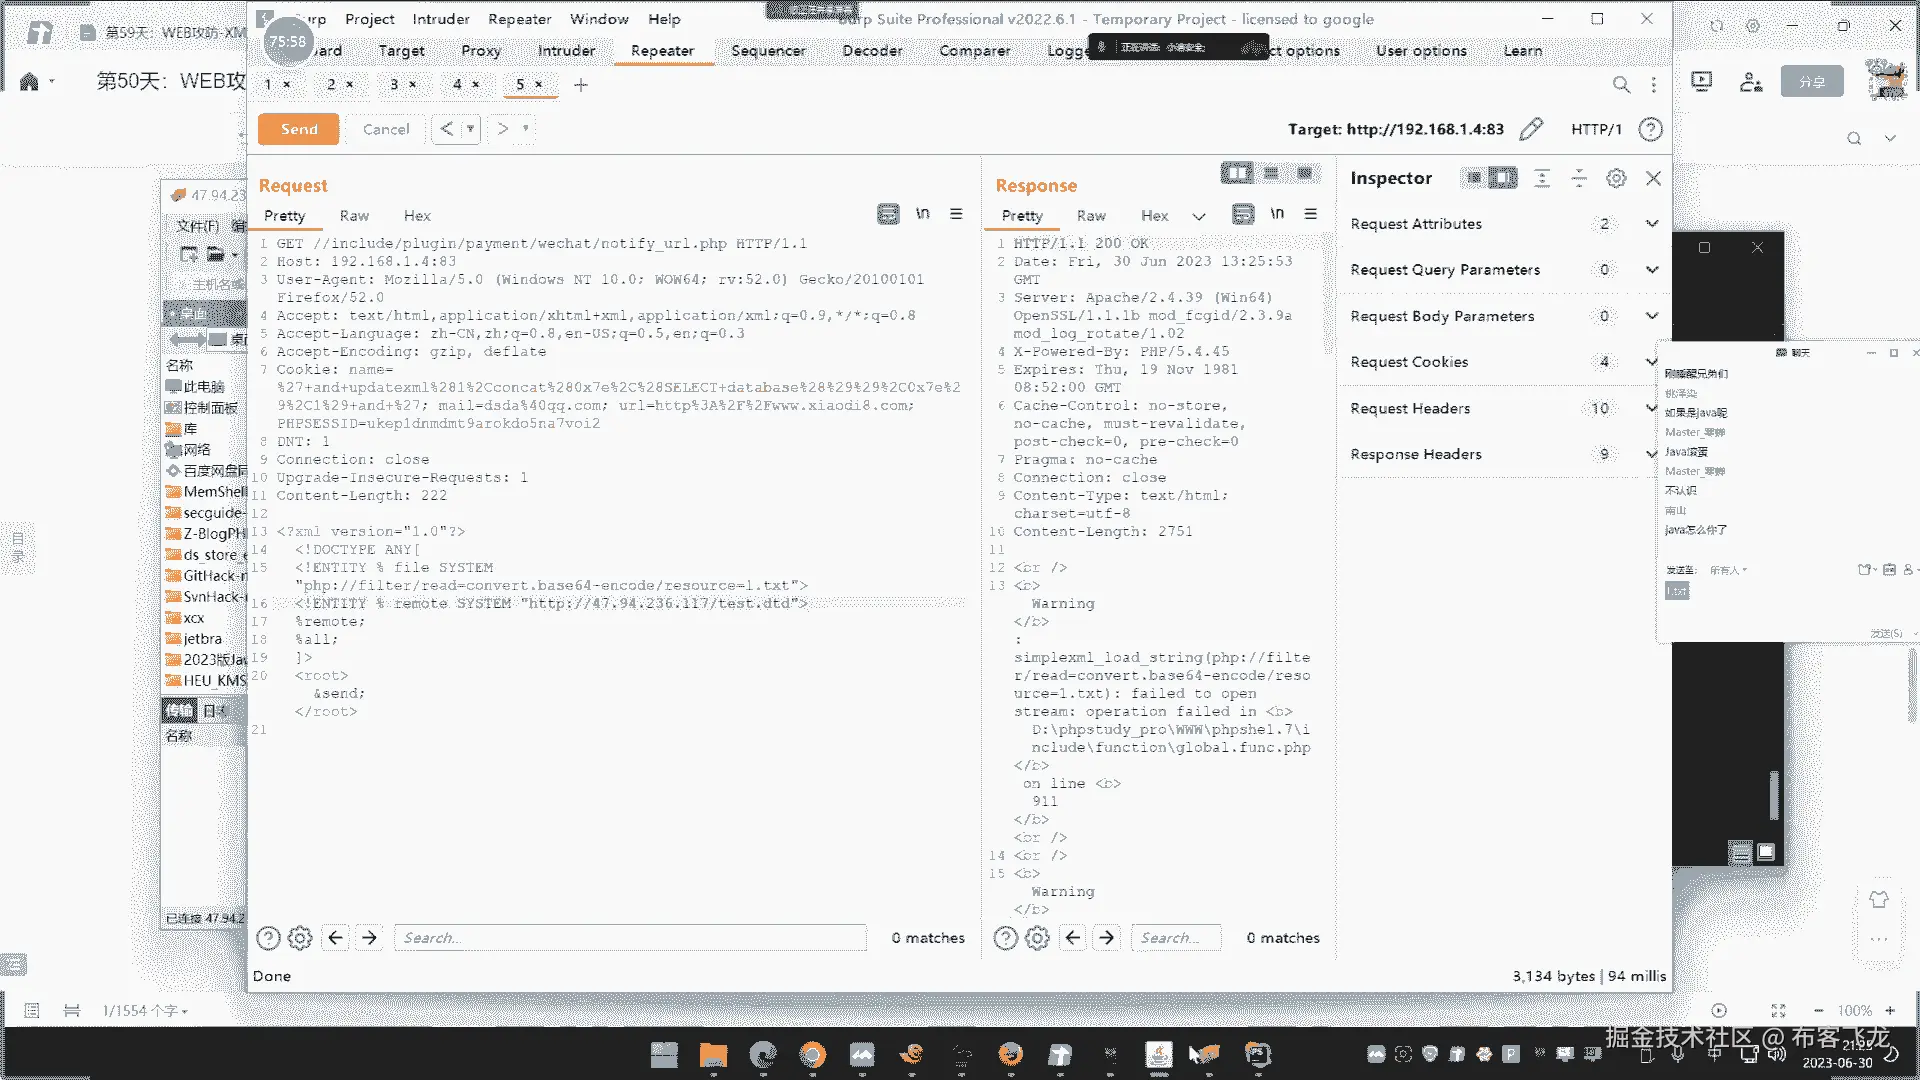Screen dimensions: 1920x1080
Task: Open request search settings gear icon
Action: click(x=300, y=938)
